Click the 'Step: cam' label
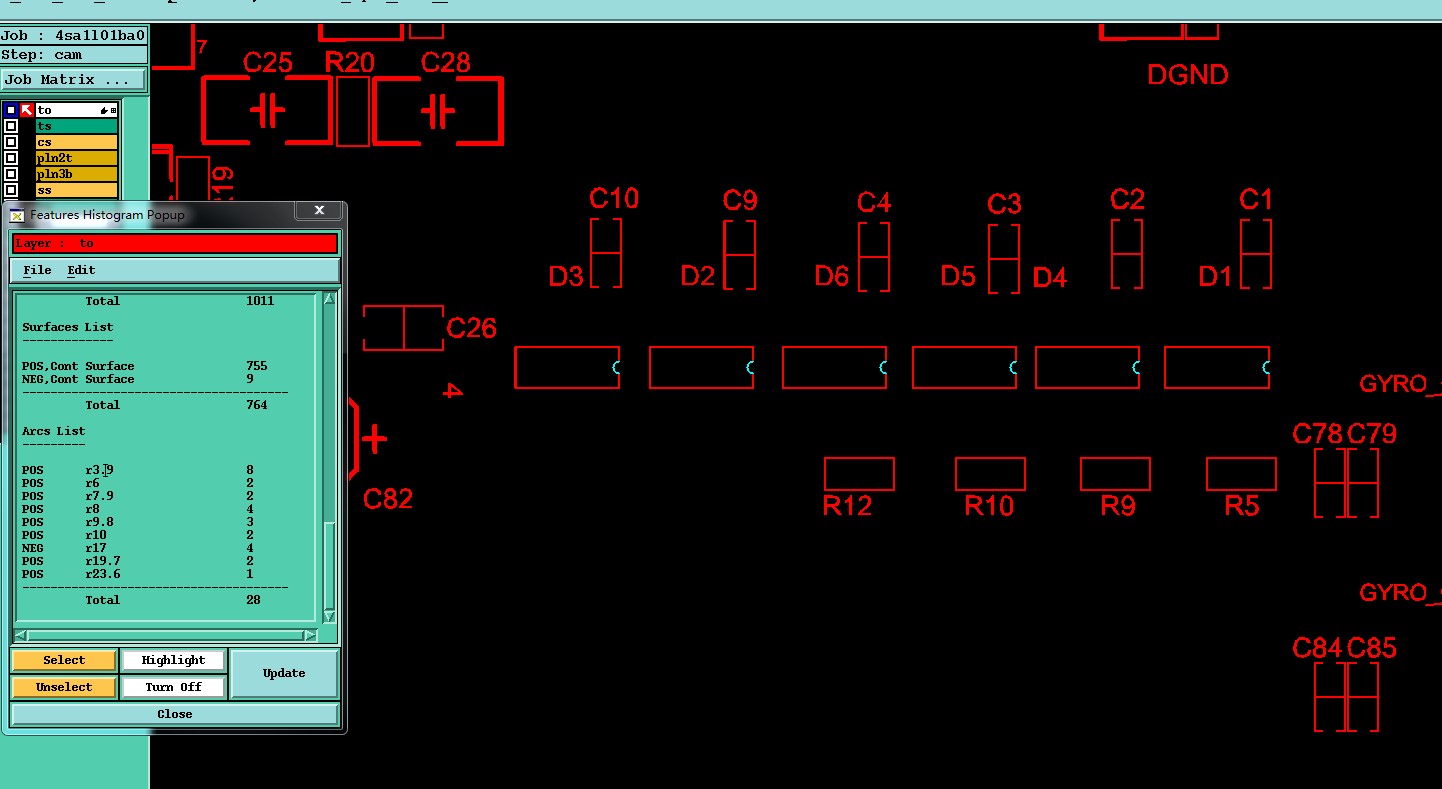This screenshot has width=1442, height=789. pyautogui.click(x=73, y=55)
